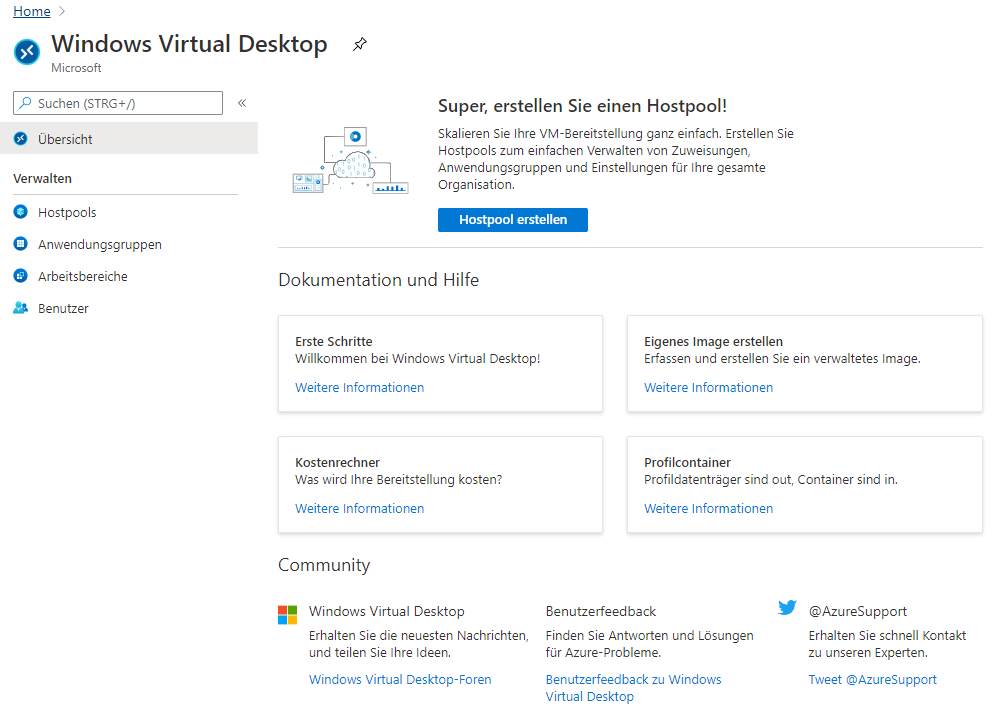
Task: Open Weitere Informationen under Kostenrechner
Action: tap(360, 508)
